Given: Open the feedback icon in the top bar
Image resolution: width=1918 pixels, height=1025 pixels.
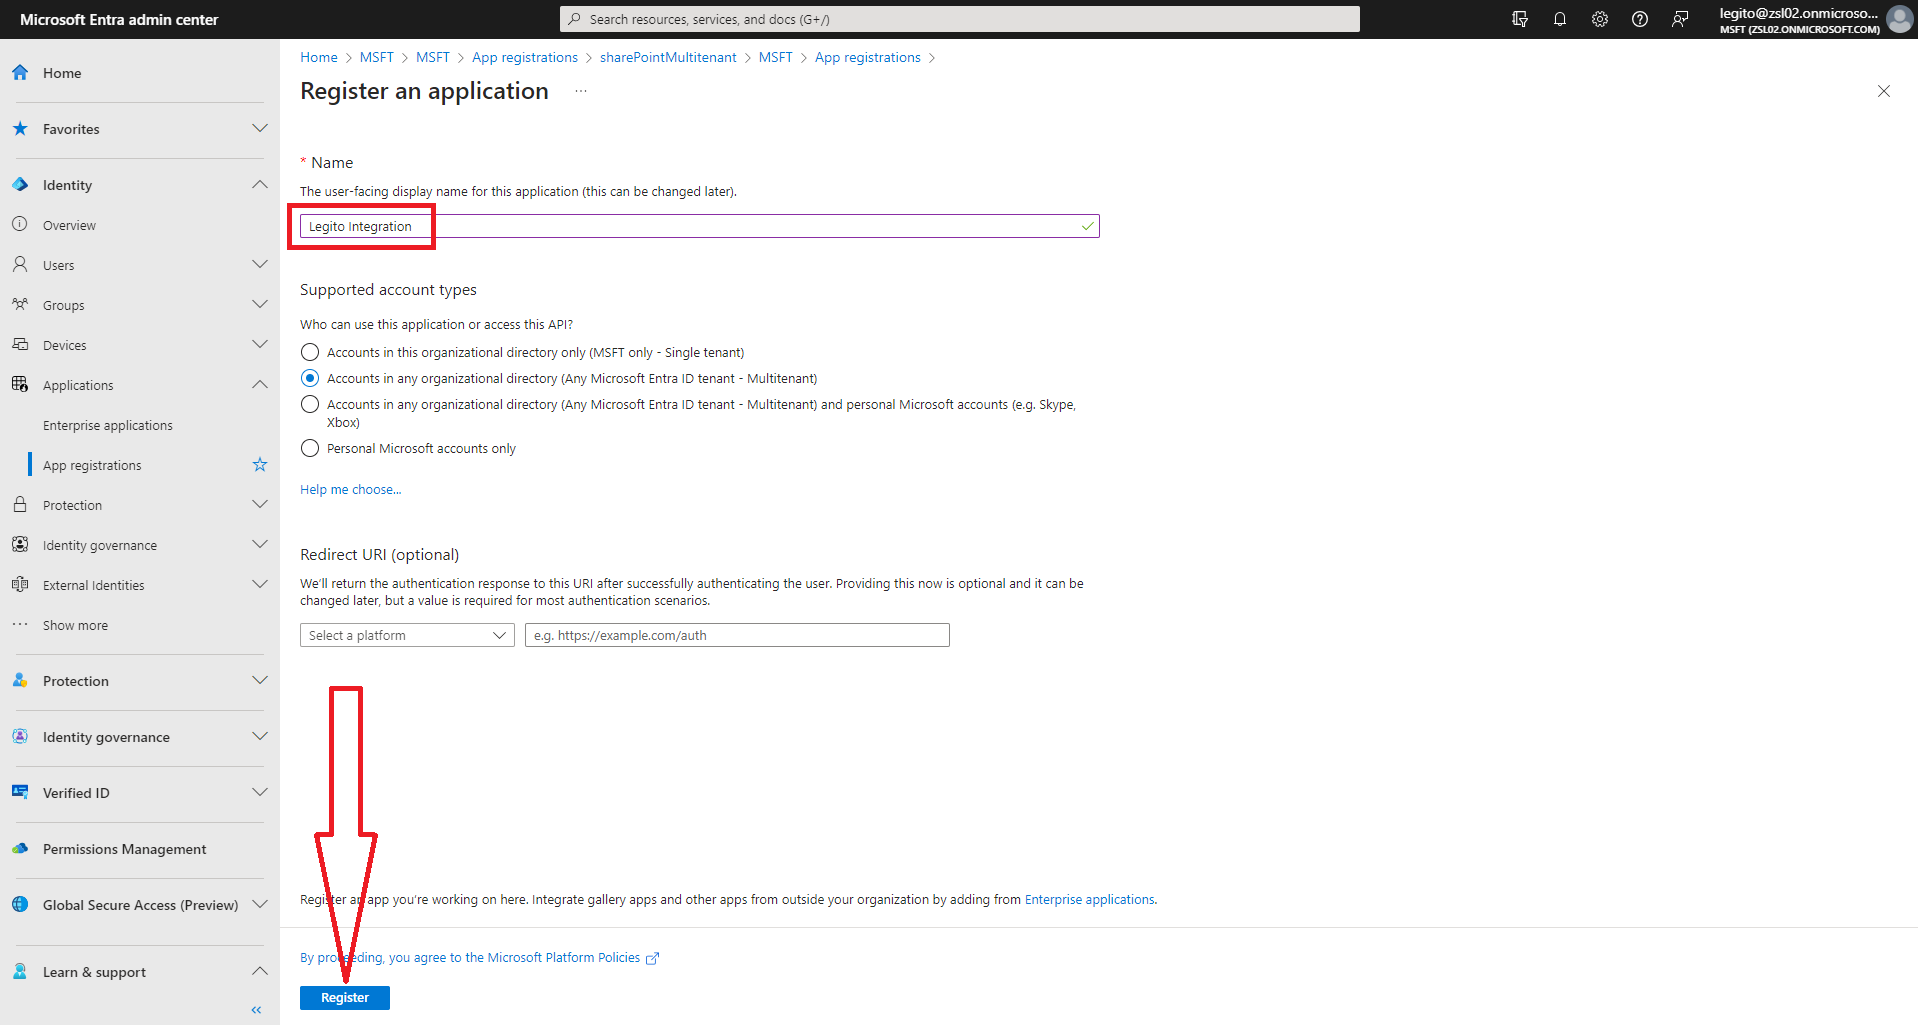Looking at the screenshot, I should coord(1680,19).
